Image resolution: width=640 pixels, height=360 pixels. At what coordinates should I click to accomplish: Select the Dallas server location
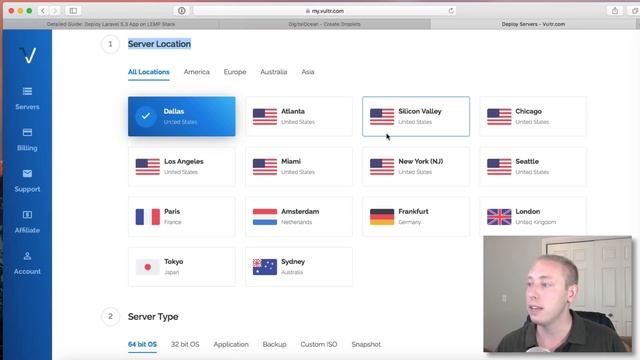pos(182,116)
